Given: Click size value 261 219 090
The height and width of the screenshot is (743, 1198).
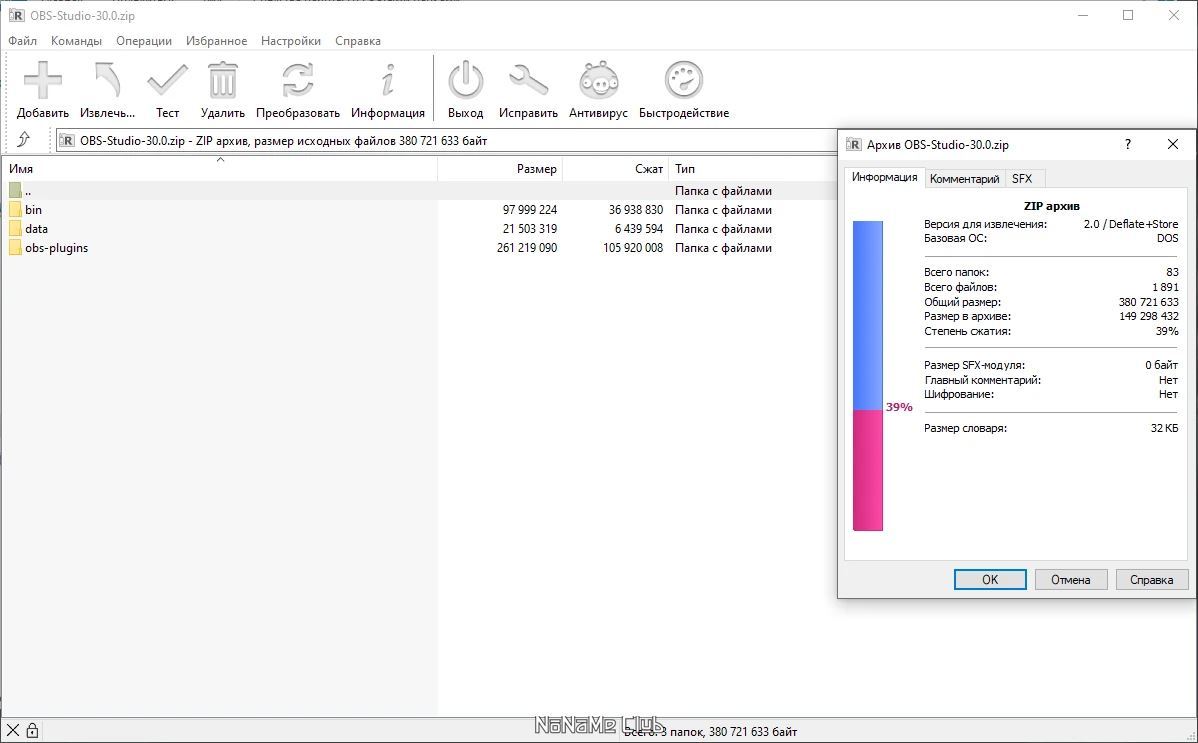Looking at the screenshot, I should coord(526,248).
